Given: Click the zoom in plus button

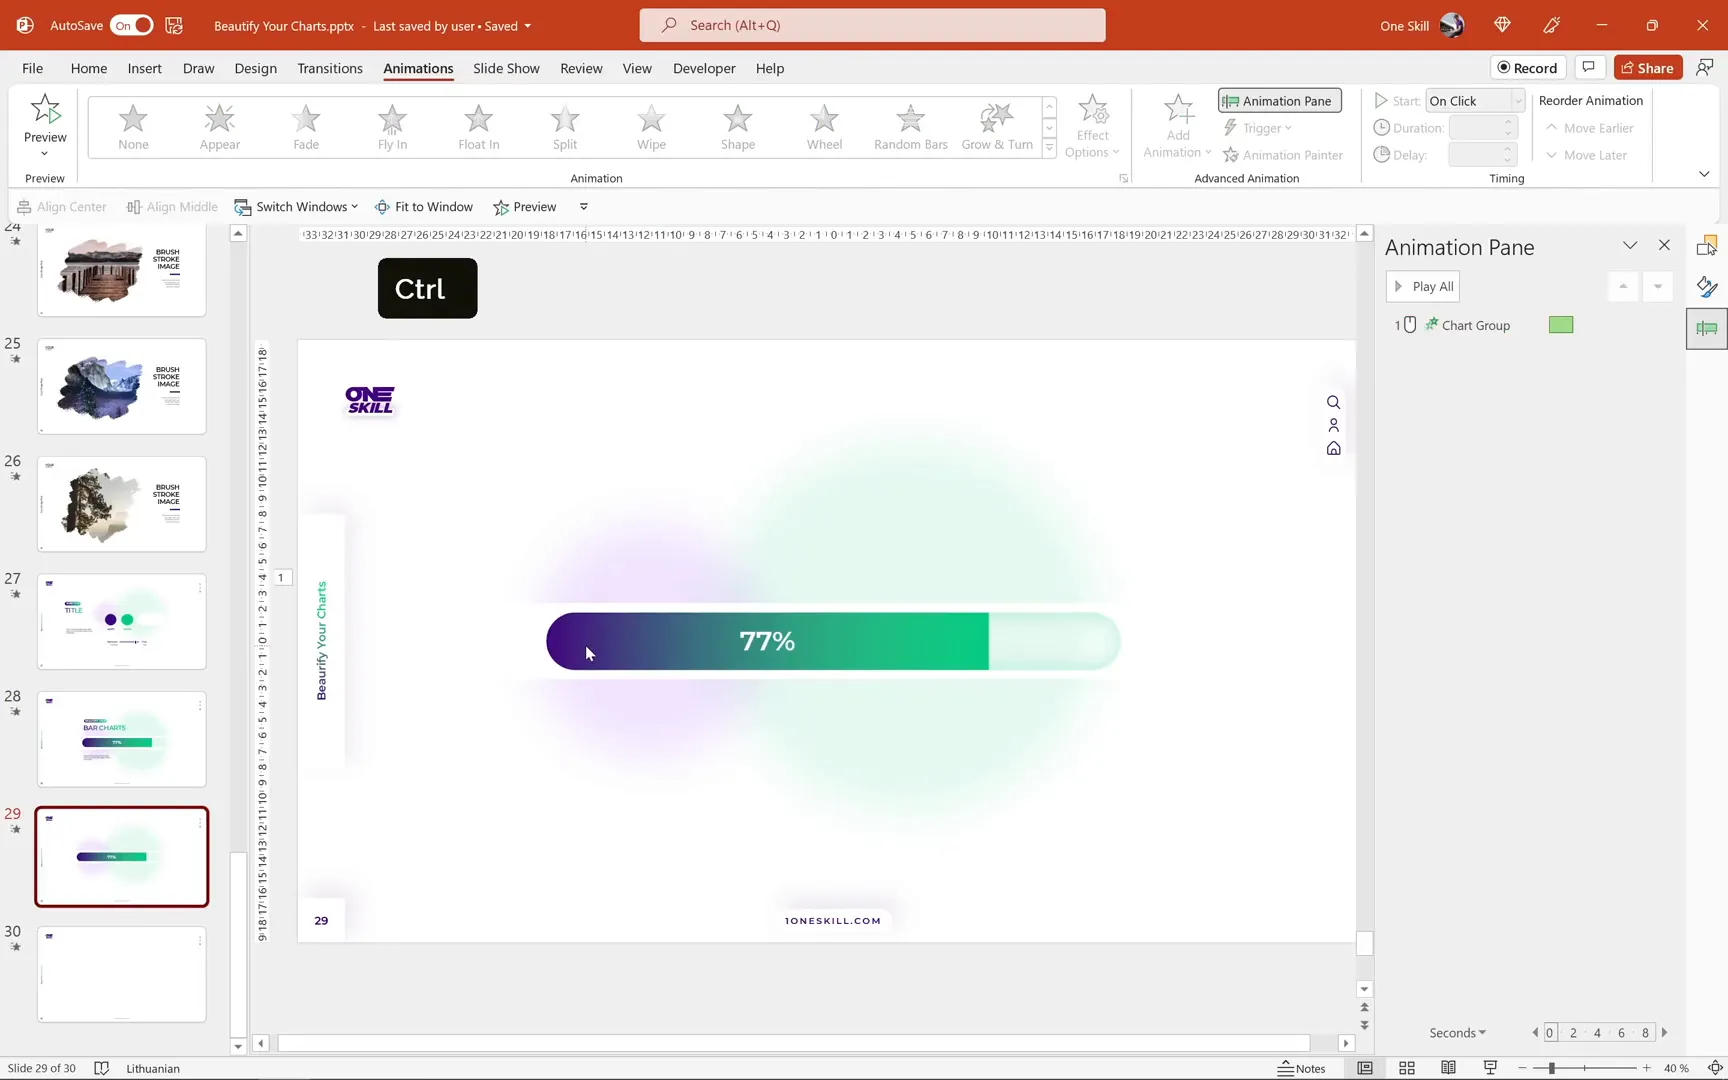Looking at the screenshot, I should click(x=1646, y=1068).
